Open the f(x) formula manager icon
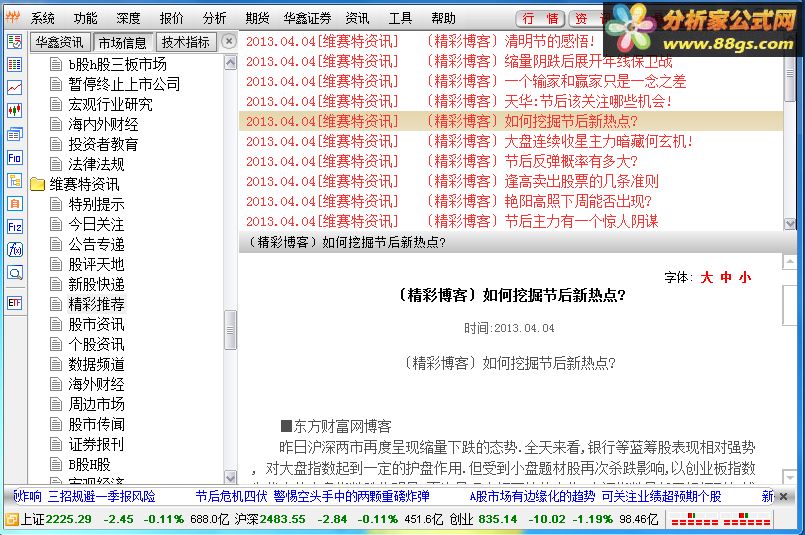 click(x=14, y=250)
